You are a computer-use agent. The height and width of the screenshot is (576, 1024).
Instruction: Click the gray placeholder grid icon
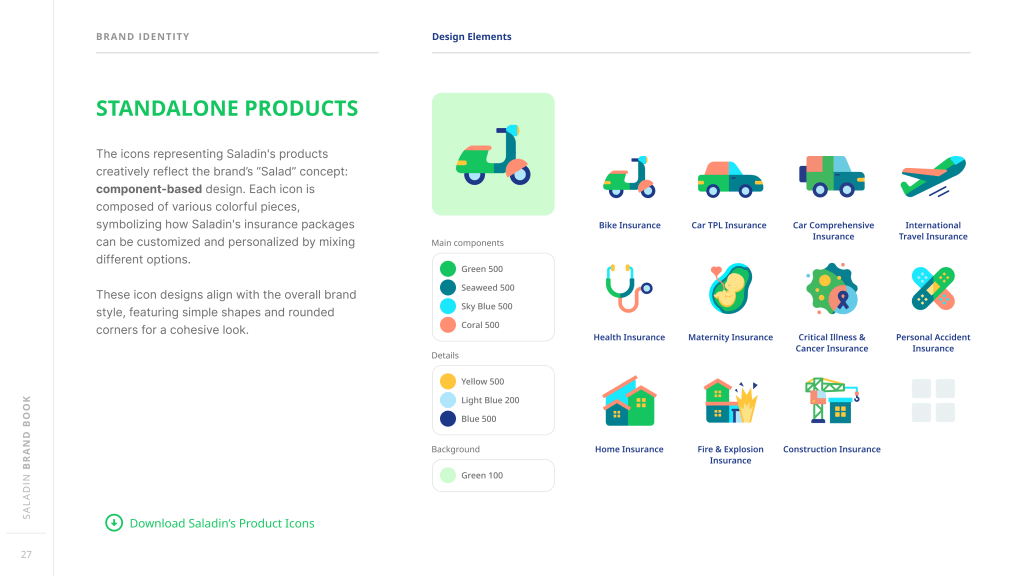[933, 400]
